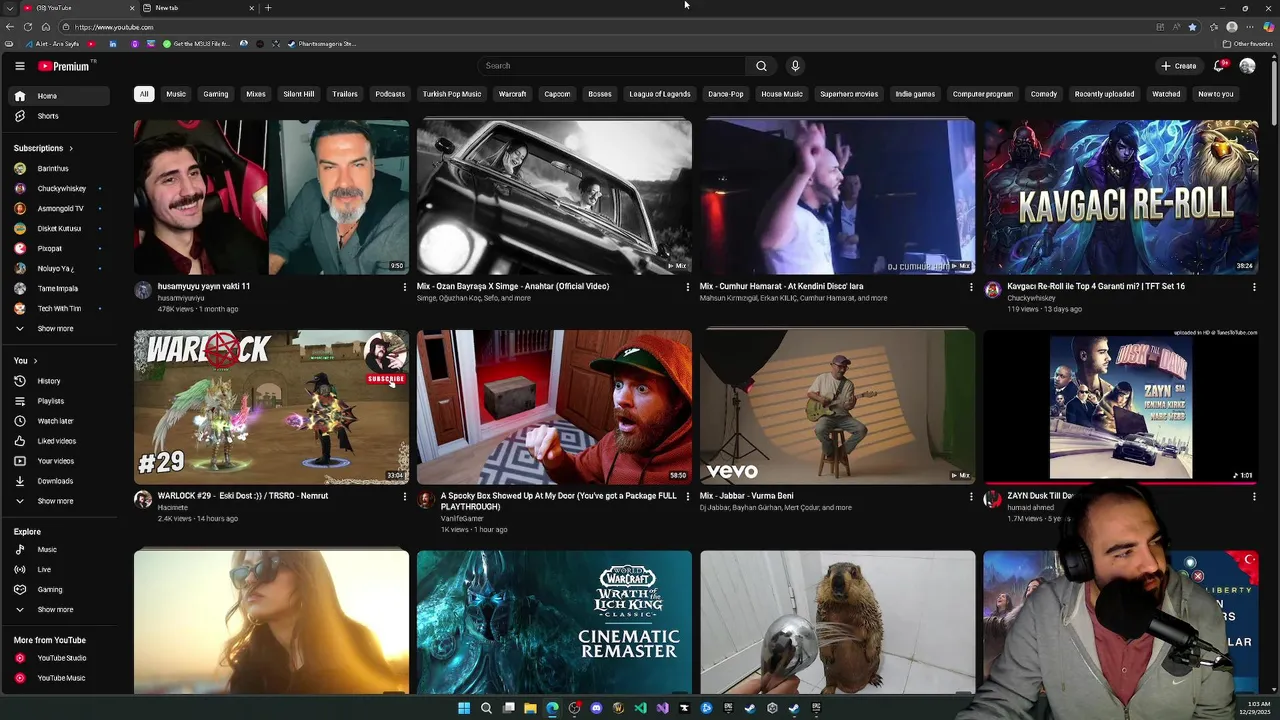The height and width of the screenshot is (720, 1280).
Task: Open A Spooky Box Showed Up thumbnail
Action: coord(554,407)
